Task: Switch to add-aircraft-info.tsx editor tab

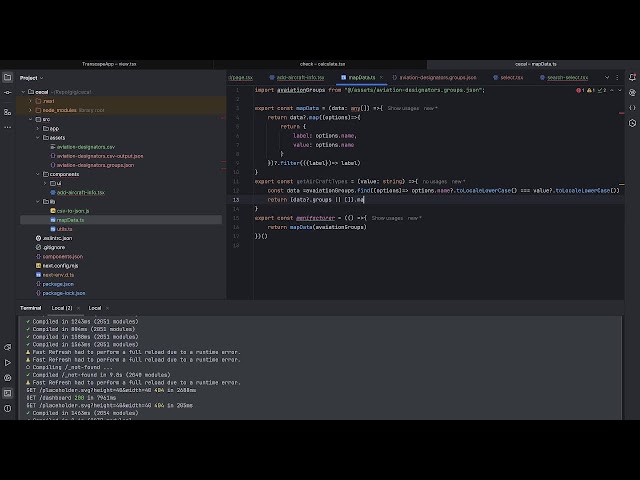Action: click(x=297, y=77)
